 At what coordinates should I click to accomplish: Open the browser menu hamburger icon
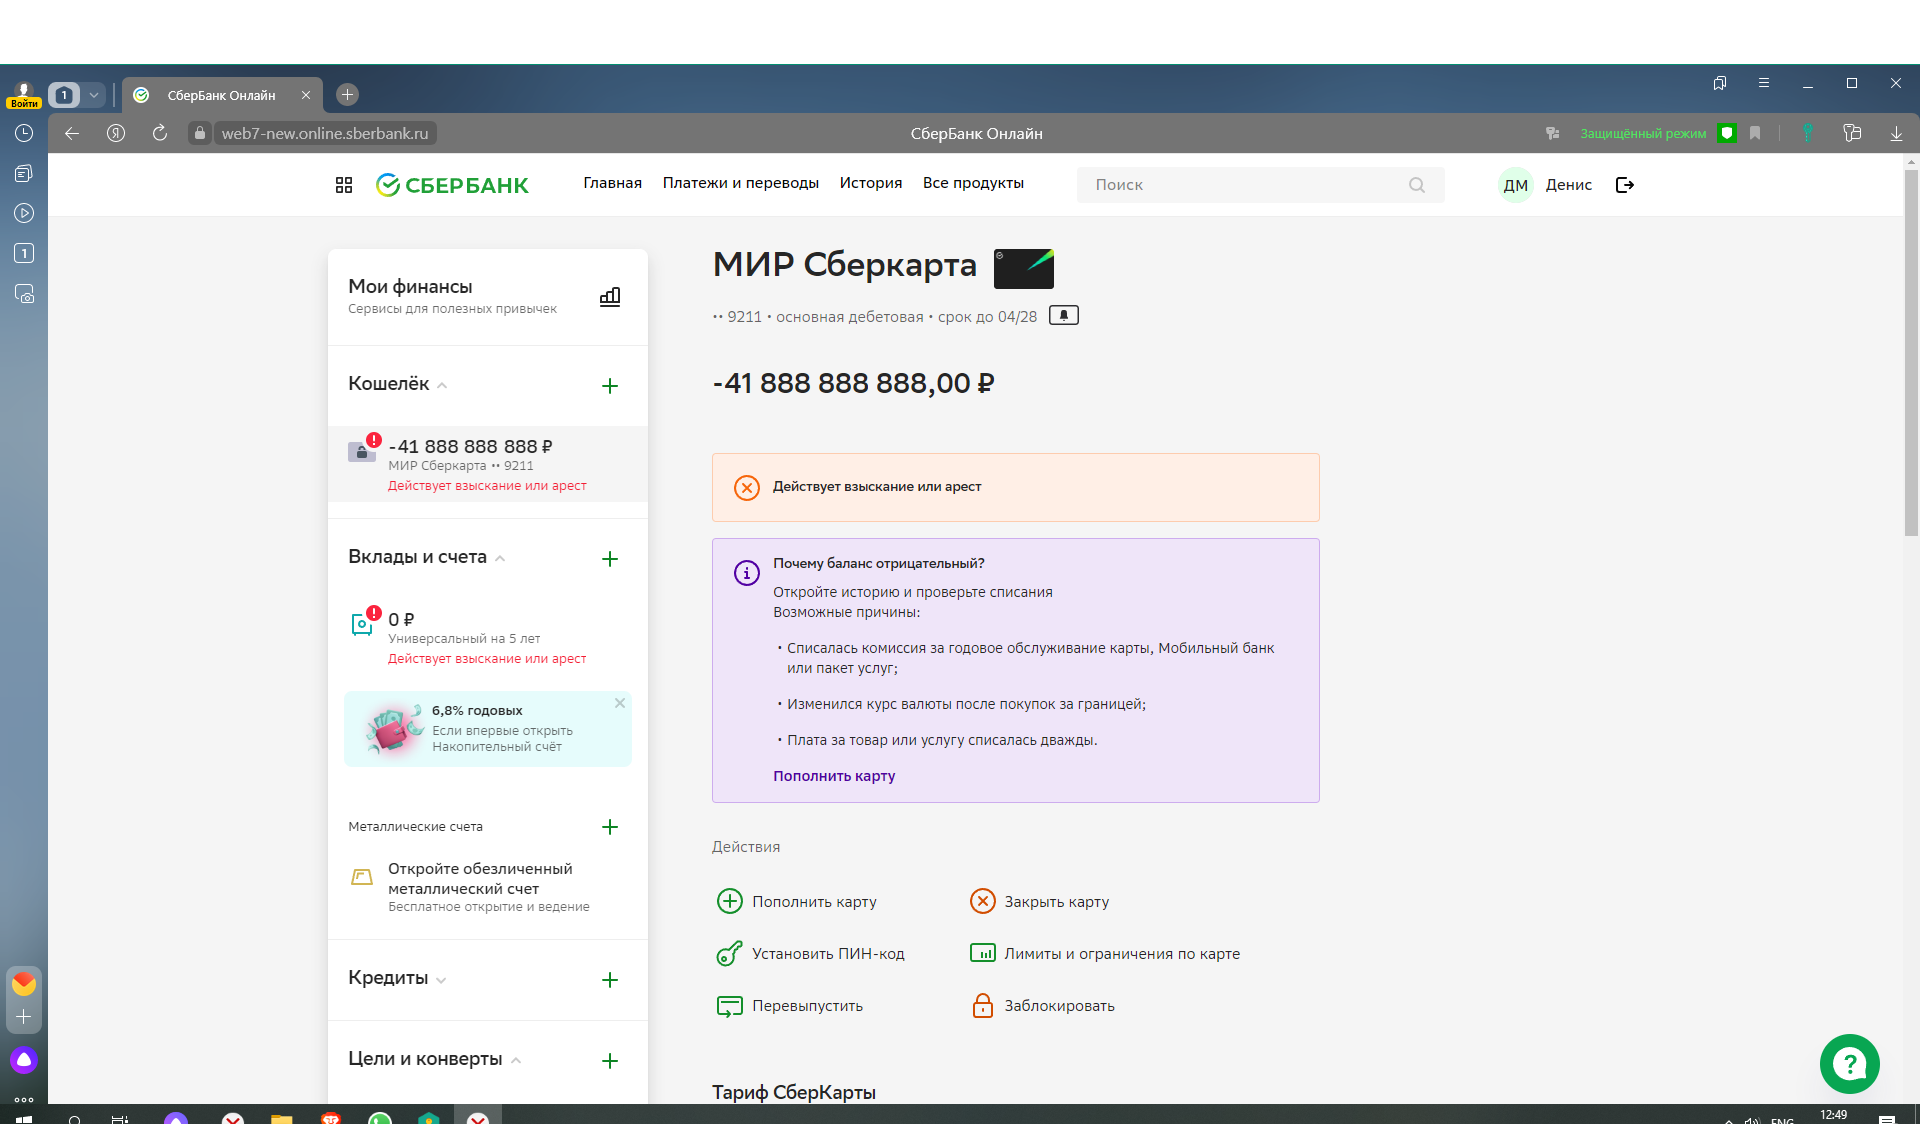(1764, 83)
